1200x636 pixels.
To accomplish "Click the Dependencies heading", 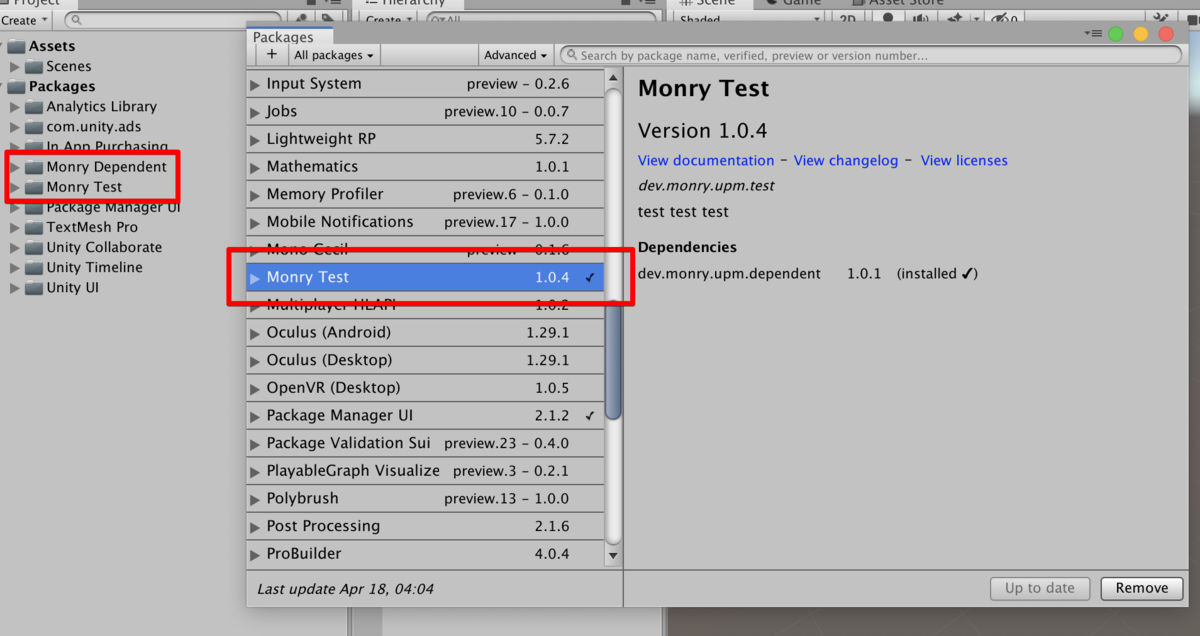I will click(687, 247).
